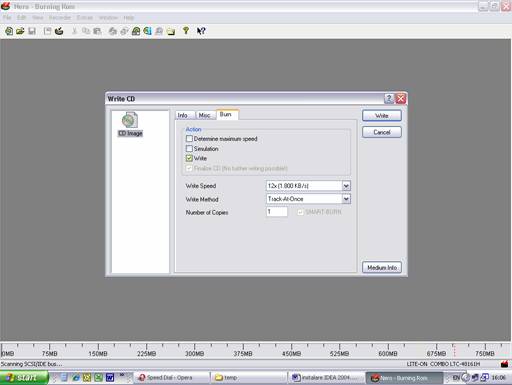Click the LITE-ON COMBO recorder status text
The height and width of the screenshot is (385, 512).
(x=443, y=364)
